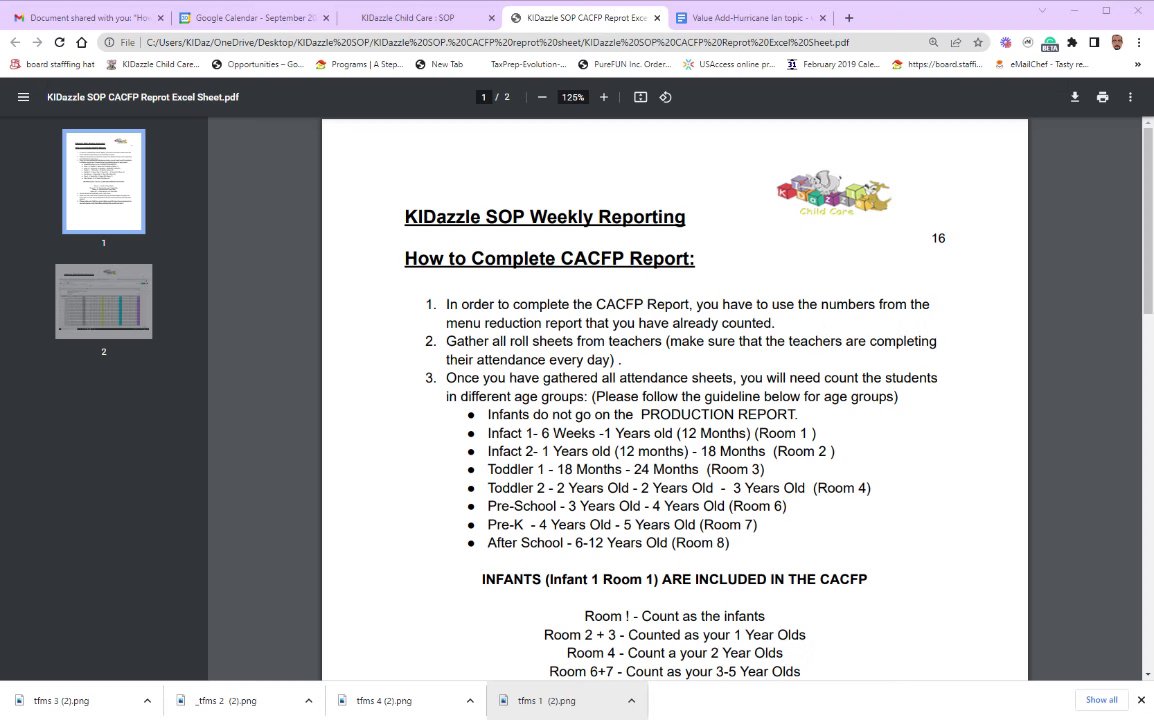Click Show all downloads button
This screenshot has height=720, width=1154.
(1101, 700)
